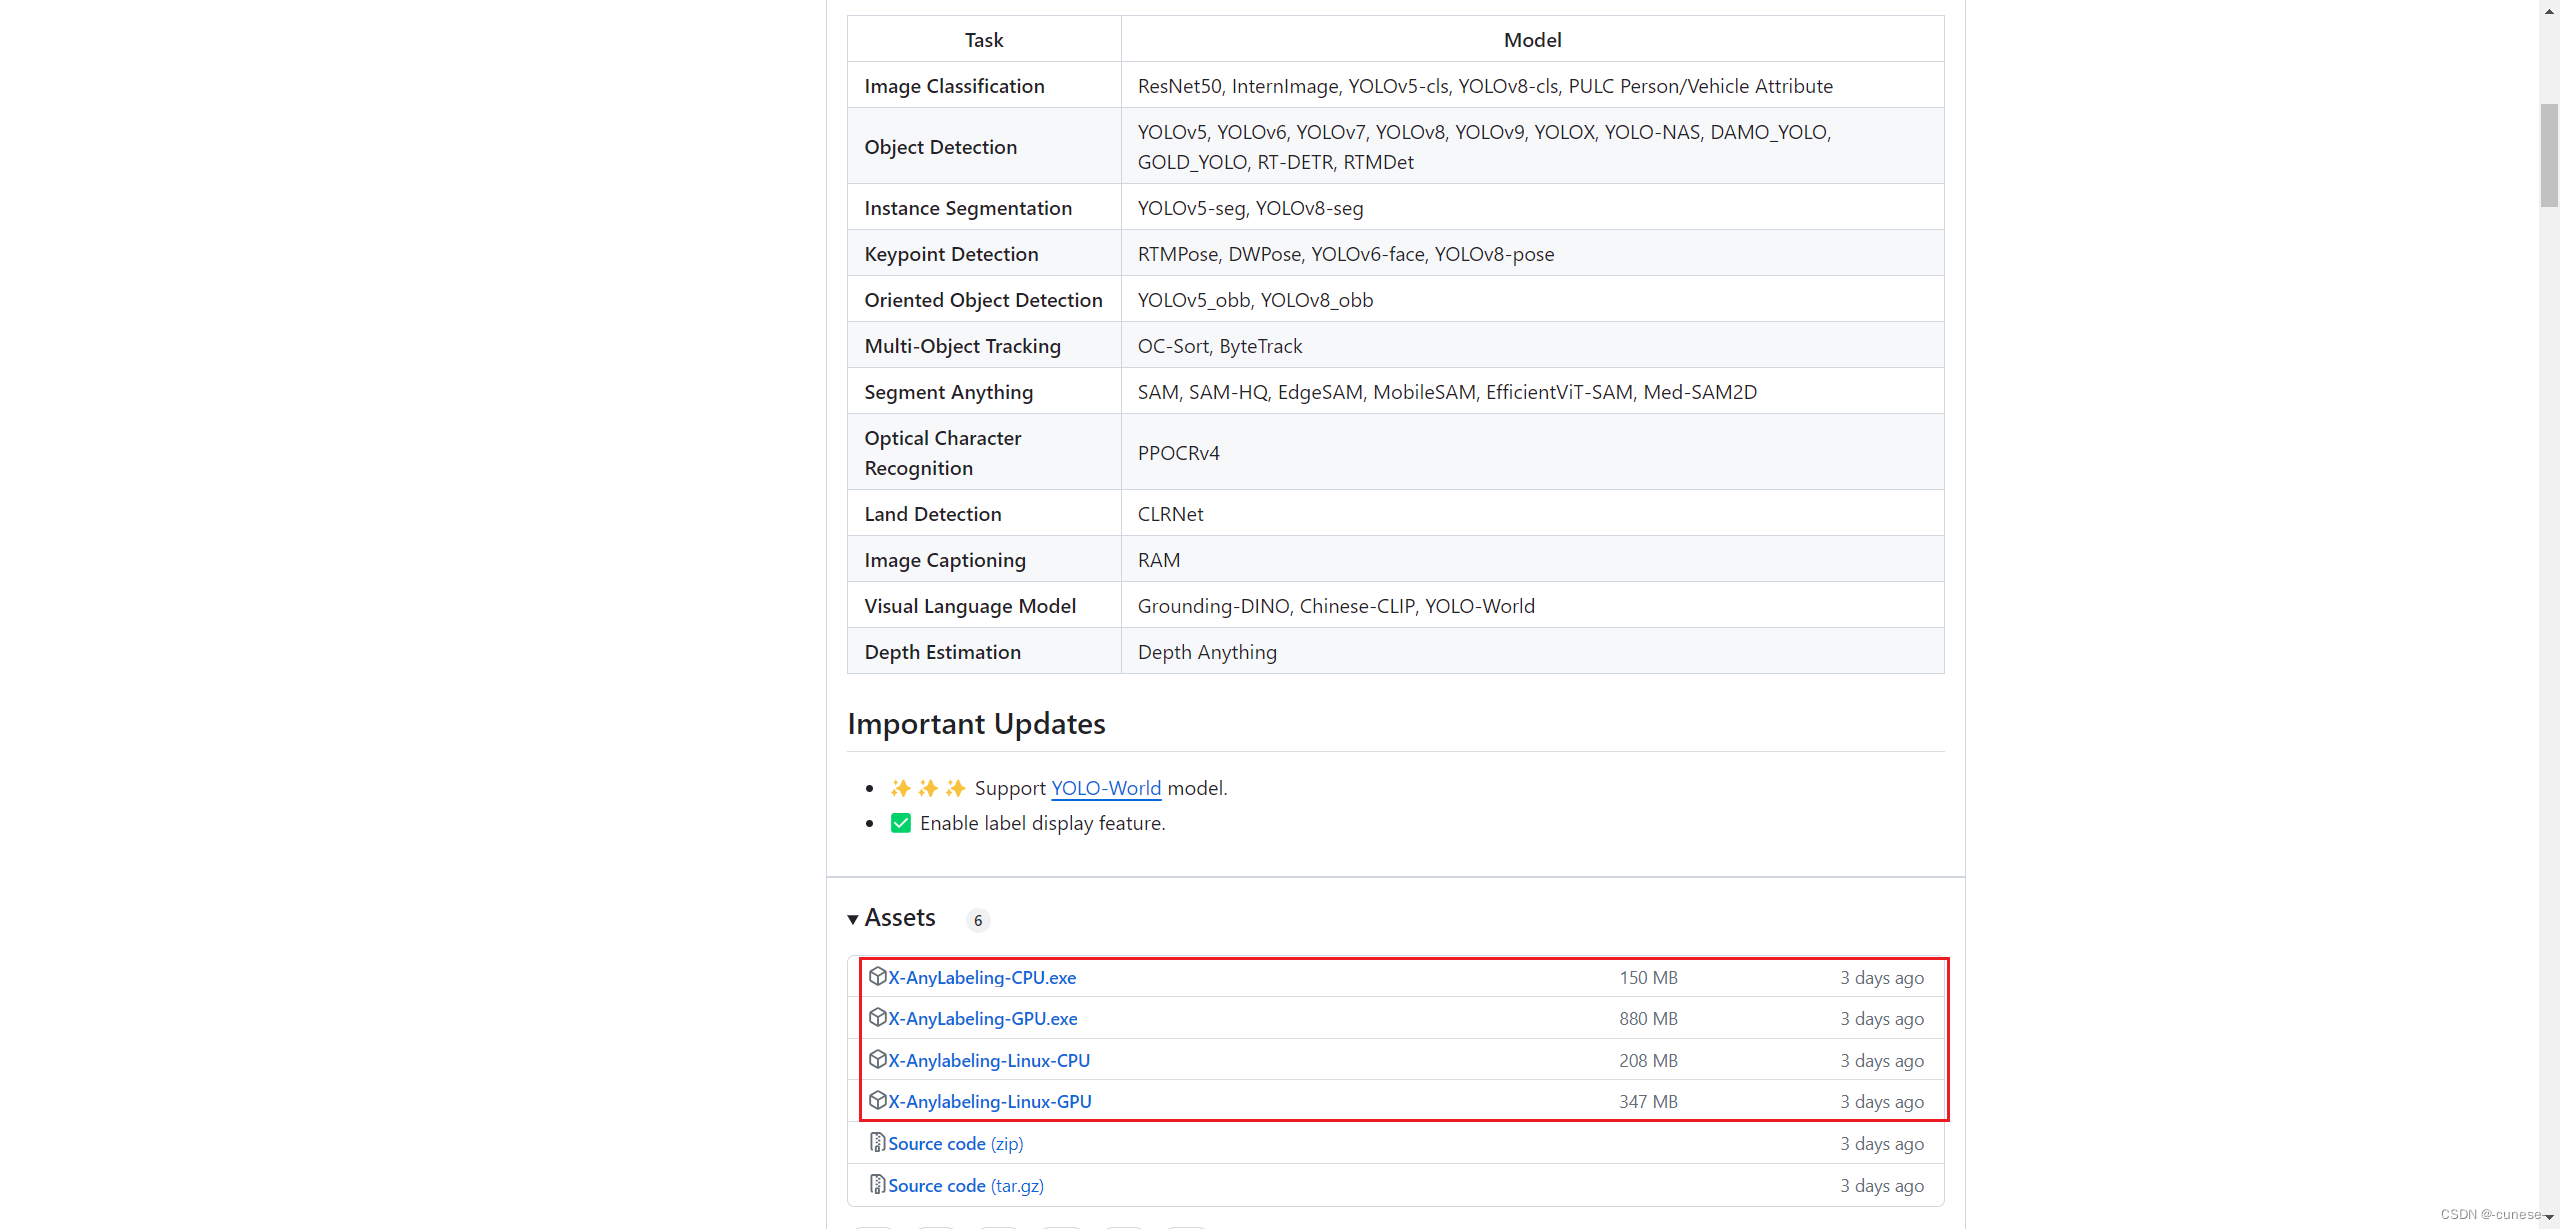The height and width of the screenshot is (1229, 2560).
Task: Click package icon beside X-AnyLabeling-CPU.exe
Action: click(x=877, y=976)
